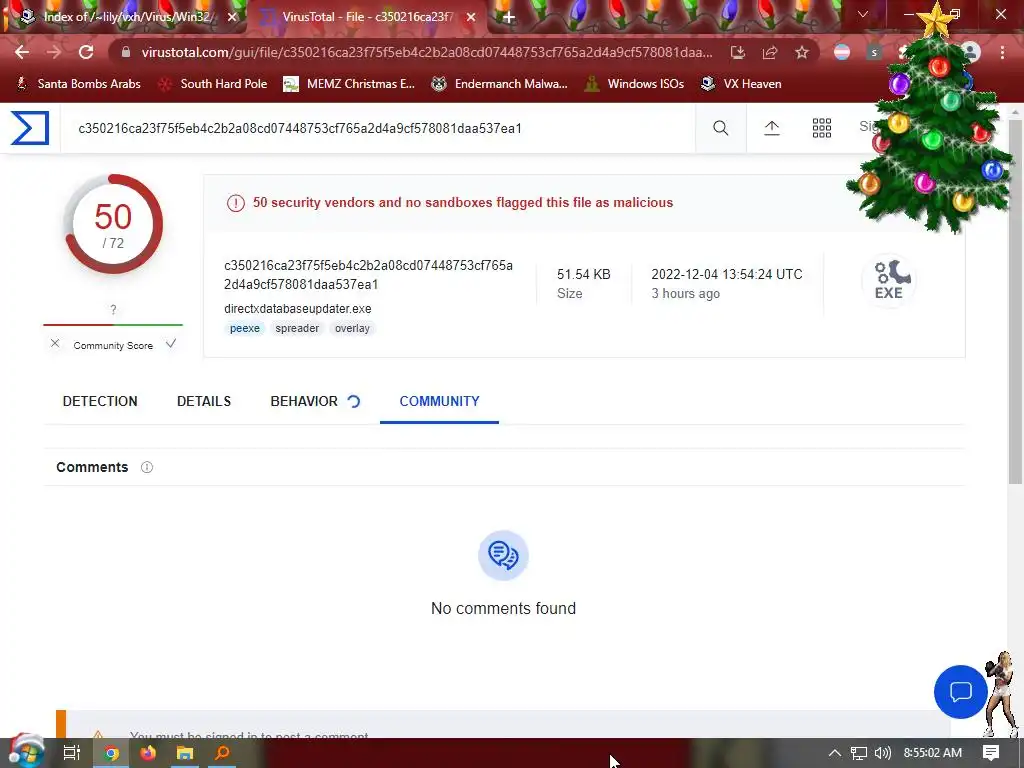Click the EXE file type icon
The height and width of the screenshot is (768, 1024).
point(889,280)
